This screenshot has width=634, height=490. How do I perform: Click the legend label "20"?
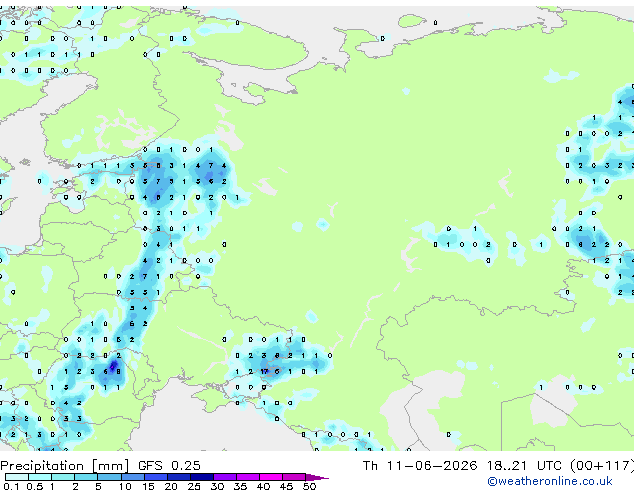point(171,486)
